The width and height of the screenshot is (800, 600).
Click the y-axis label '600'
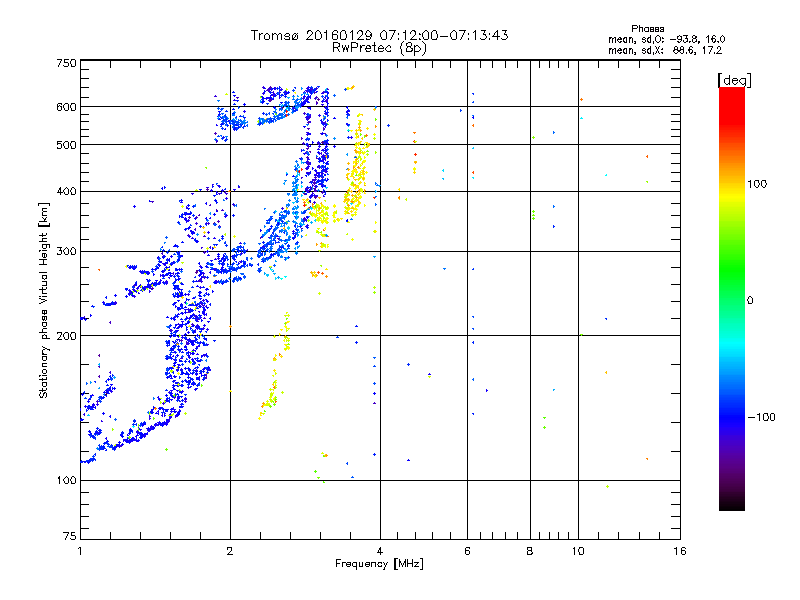click(66, 107)
